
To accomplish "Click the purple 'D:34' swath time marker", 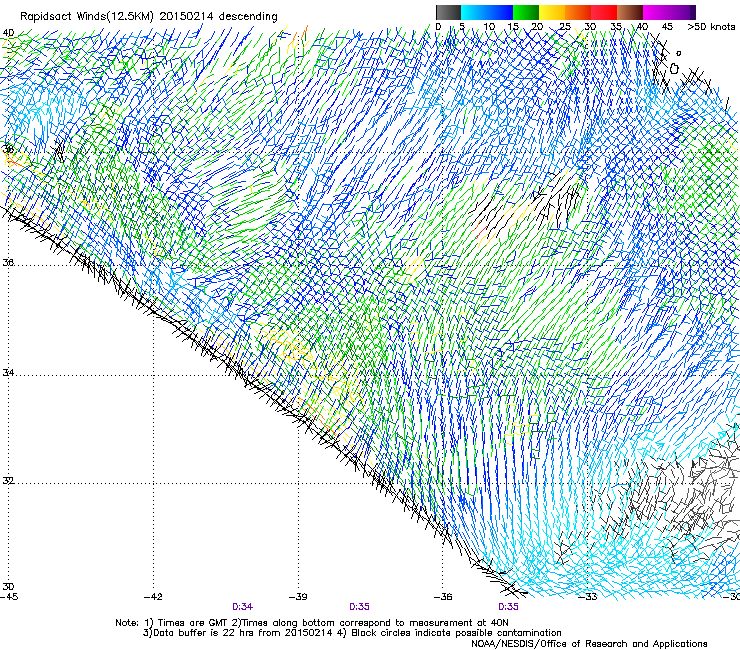I will 243,607.
